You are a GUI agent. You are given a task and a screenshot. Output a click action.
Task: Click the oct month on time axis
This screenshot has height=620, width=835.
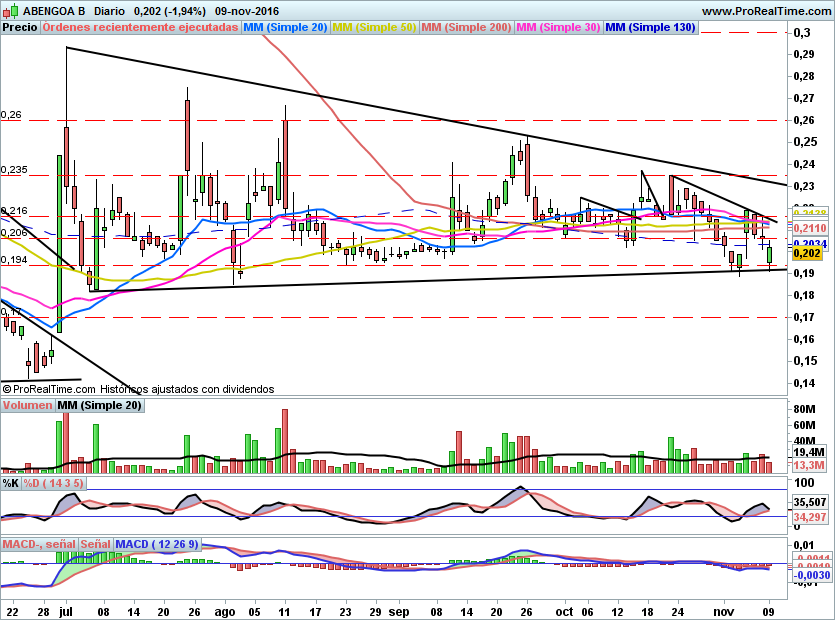point(564,611)
